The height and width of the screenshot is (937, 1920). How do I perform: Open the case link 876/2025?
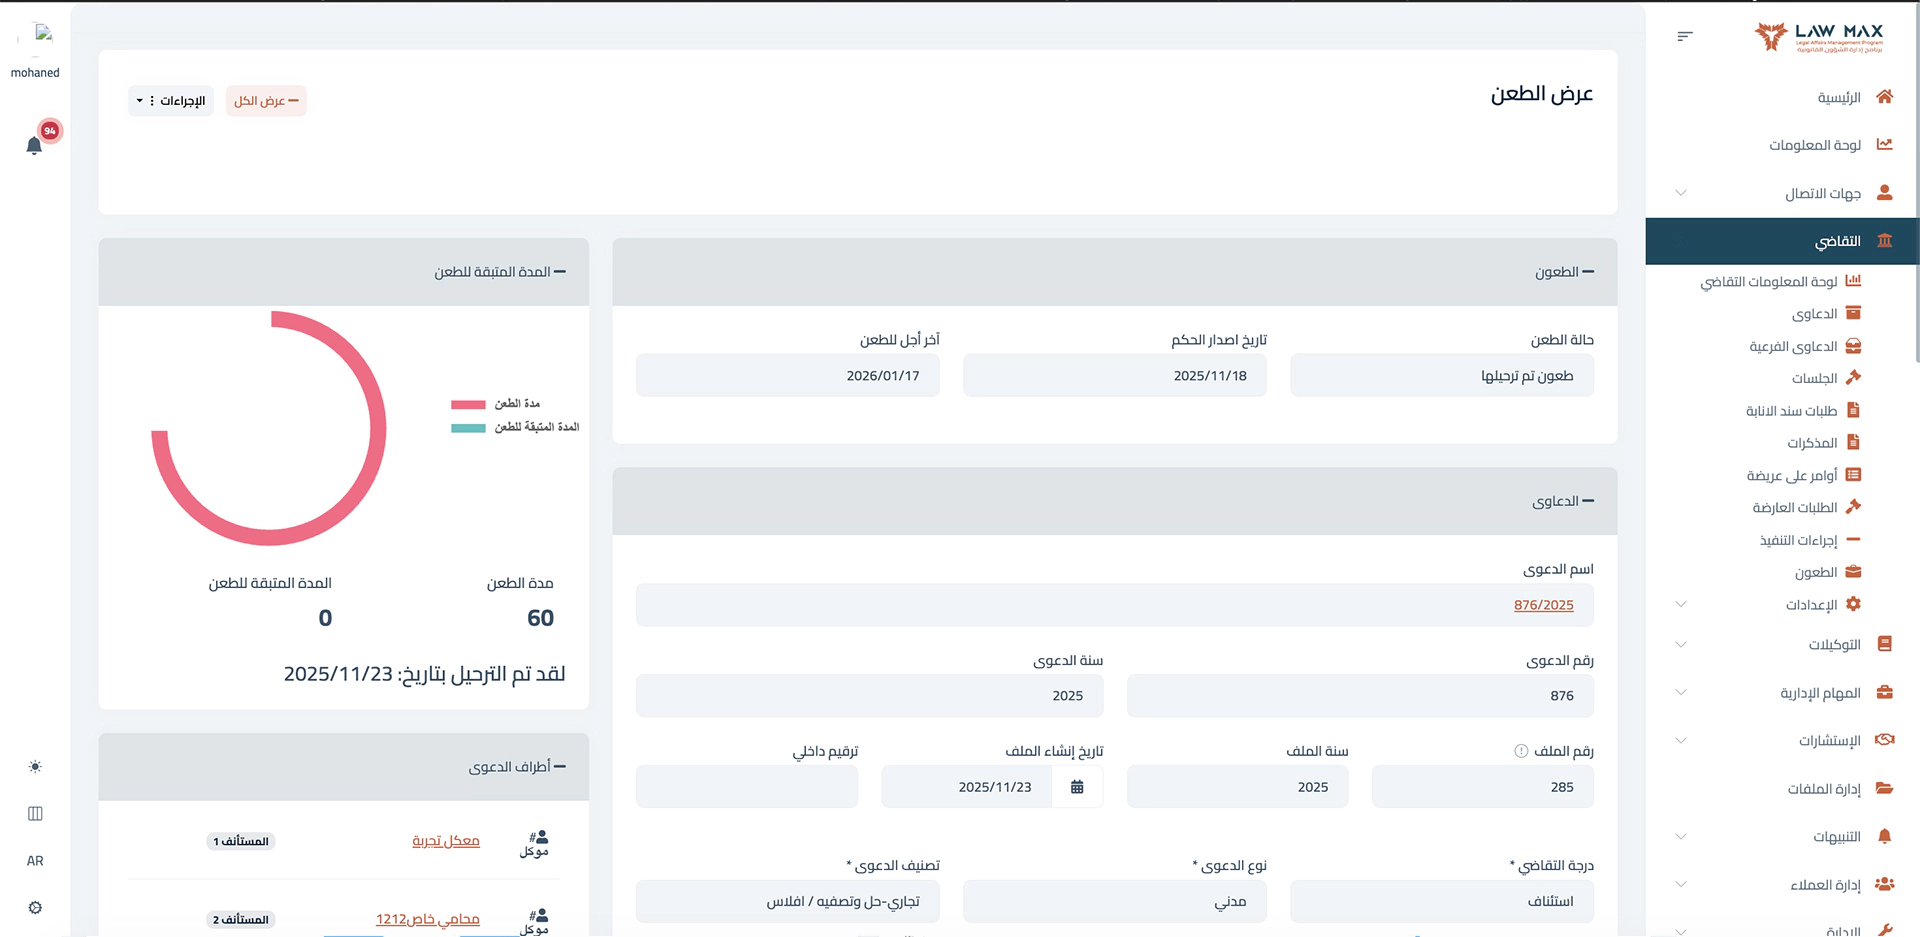point(1543,605)
